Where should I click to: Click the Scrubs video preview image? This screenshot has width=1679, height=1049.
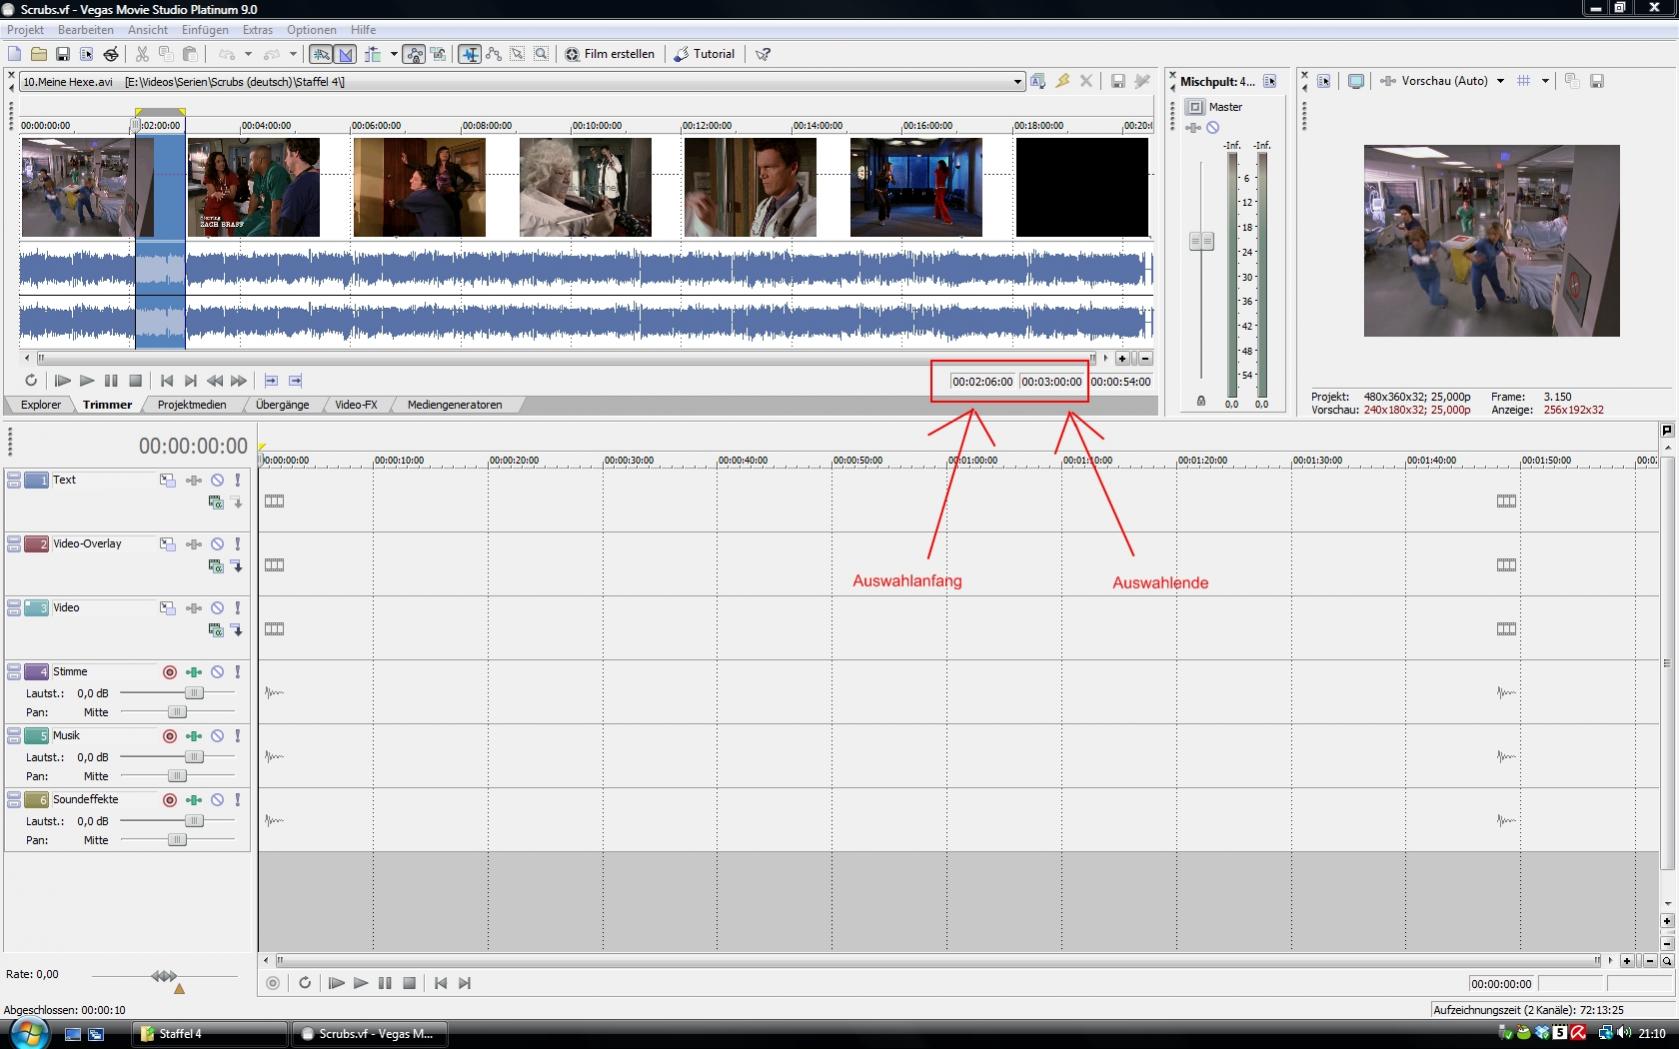[1491, 241]
